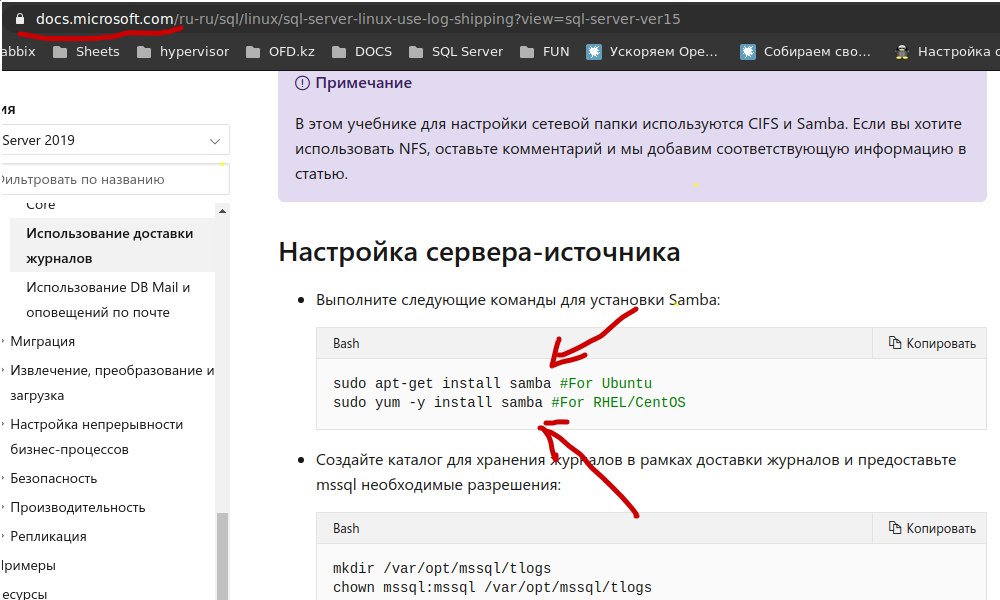Click the 'mkdir /var/opt/mssql/tlogs' line

point(442,568)
